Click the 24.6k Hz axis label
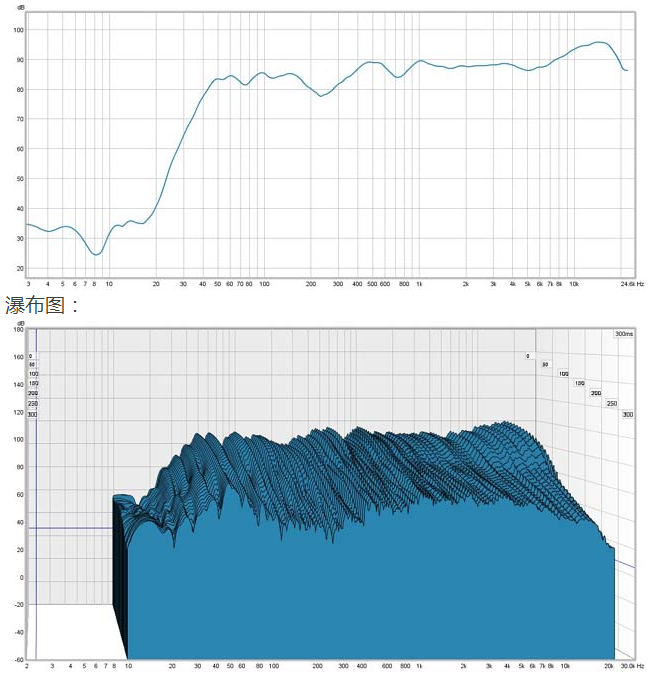The height and width of the screenshot is (681, 658). (x=632, y=284)
